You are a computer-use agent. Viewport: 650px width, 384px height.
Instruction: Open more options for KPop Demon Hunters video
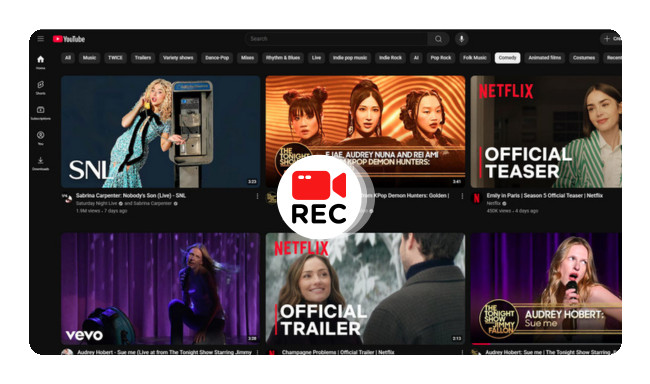(462, 196)
